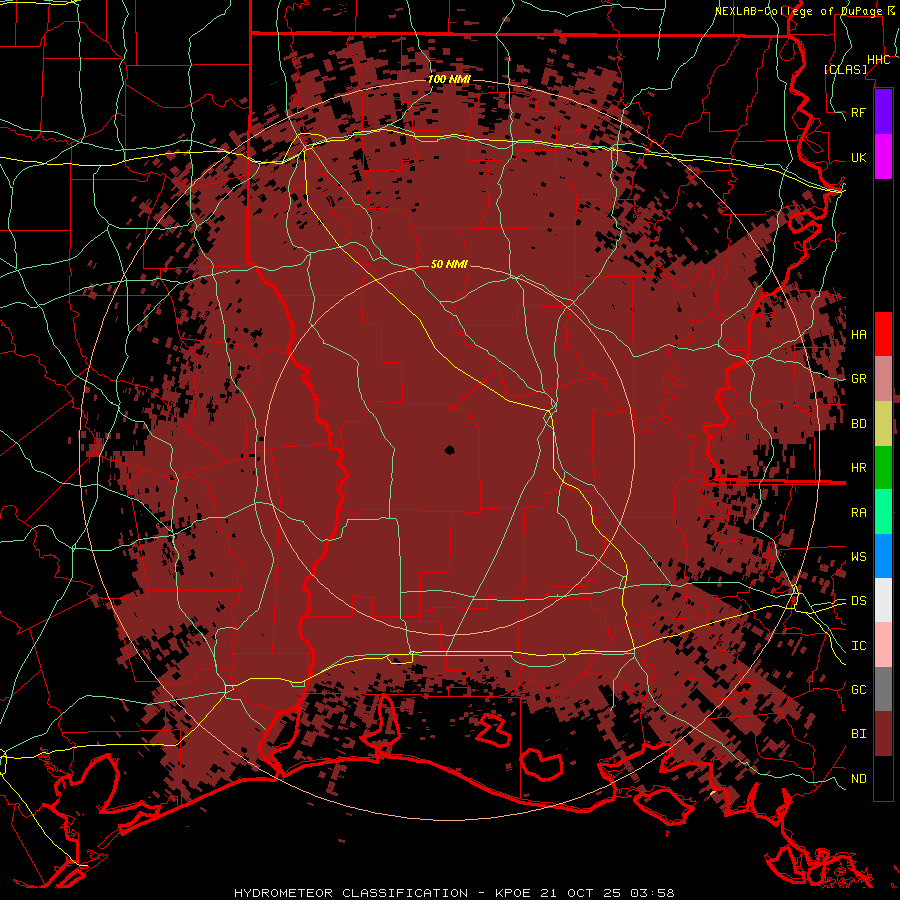Click the GR legend label

859,379
